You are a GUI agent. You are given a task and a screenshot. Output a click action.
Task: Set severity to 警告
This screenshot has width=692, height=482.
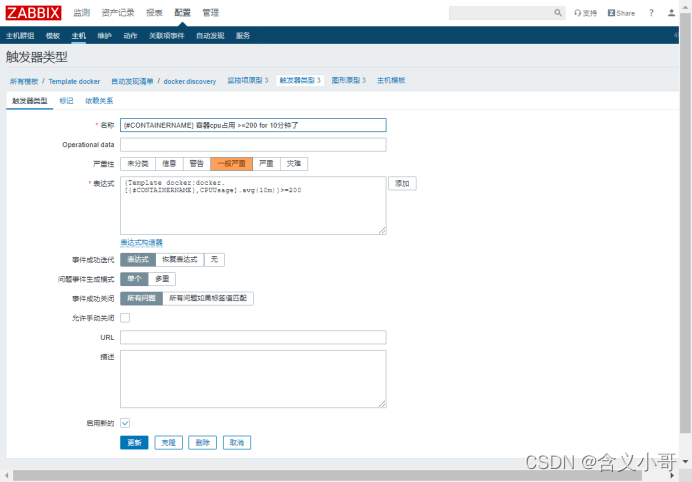(x=196, y=164)
